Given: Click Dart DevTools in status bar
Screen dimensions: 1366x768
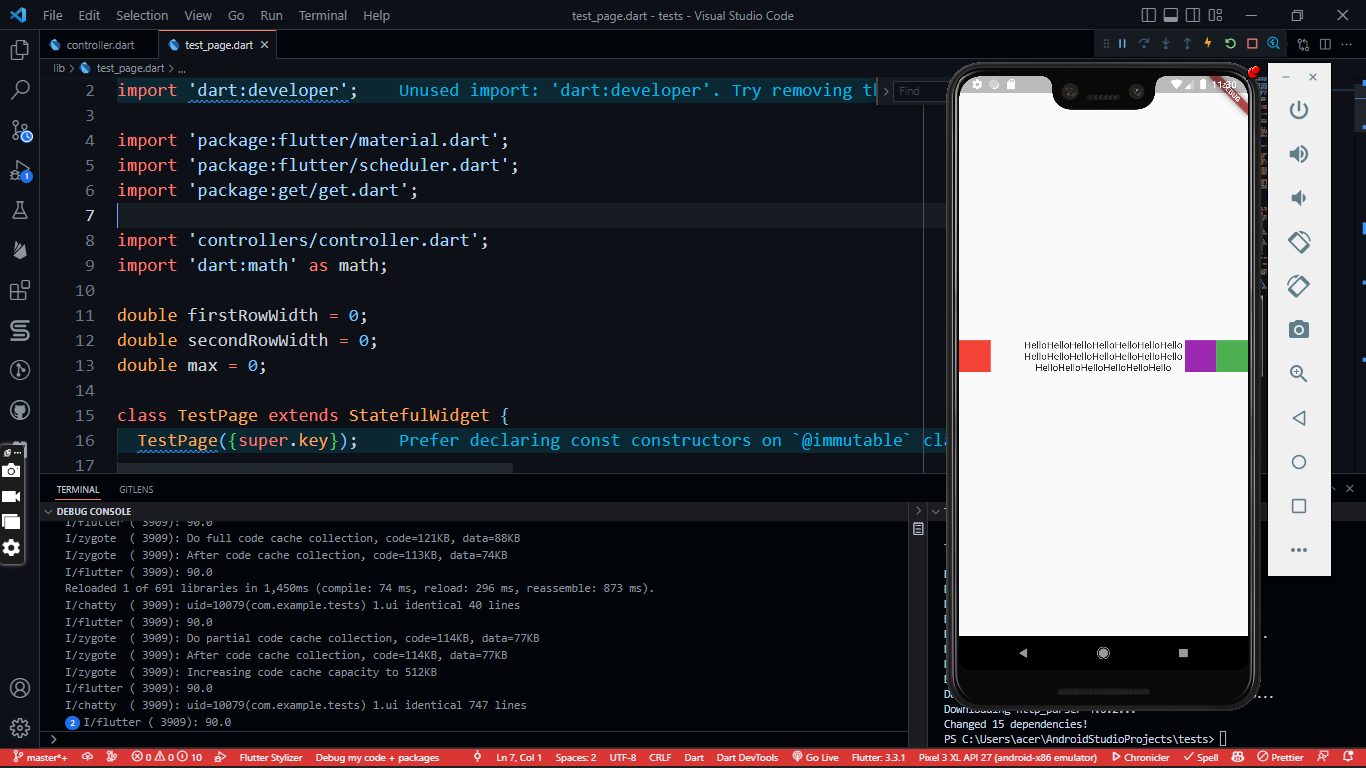Looking at the screenshot, I should tap(749, 758).
